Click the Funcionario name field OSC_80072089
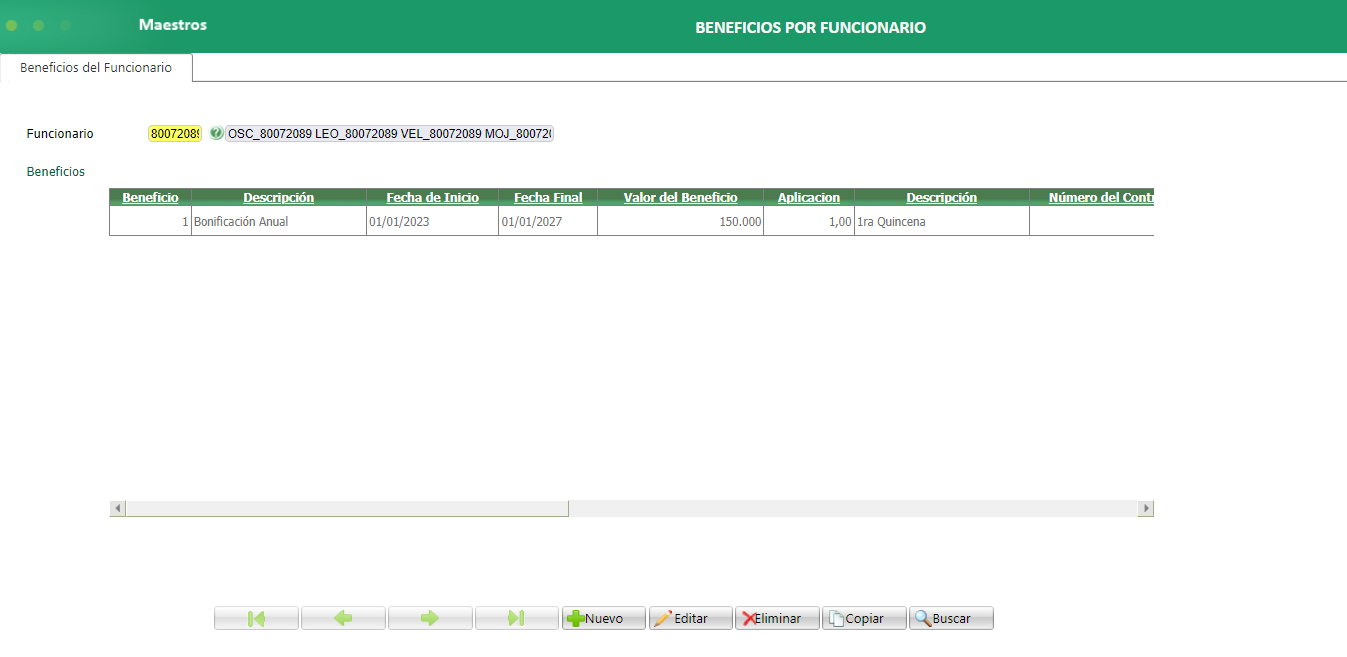 tap(389, 133)
